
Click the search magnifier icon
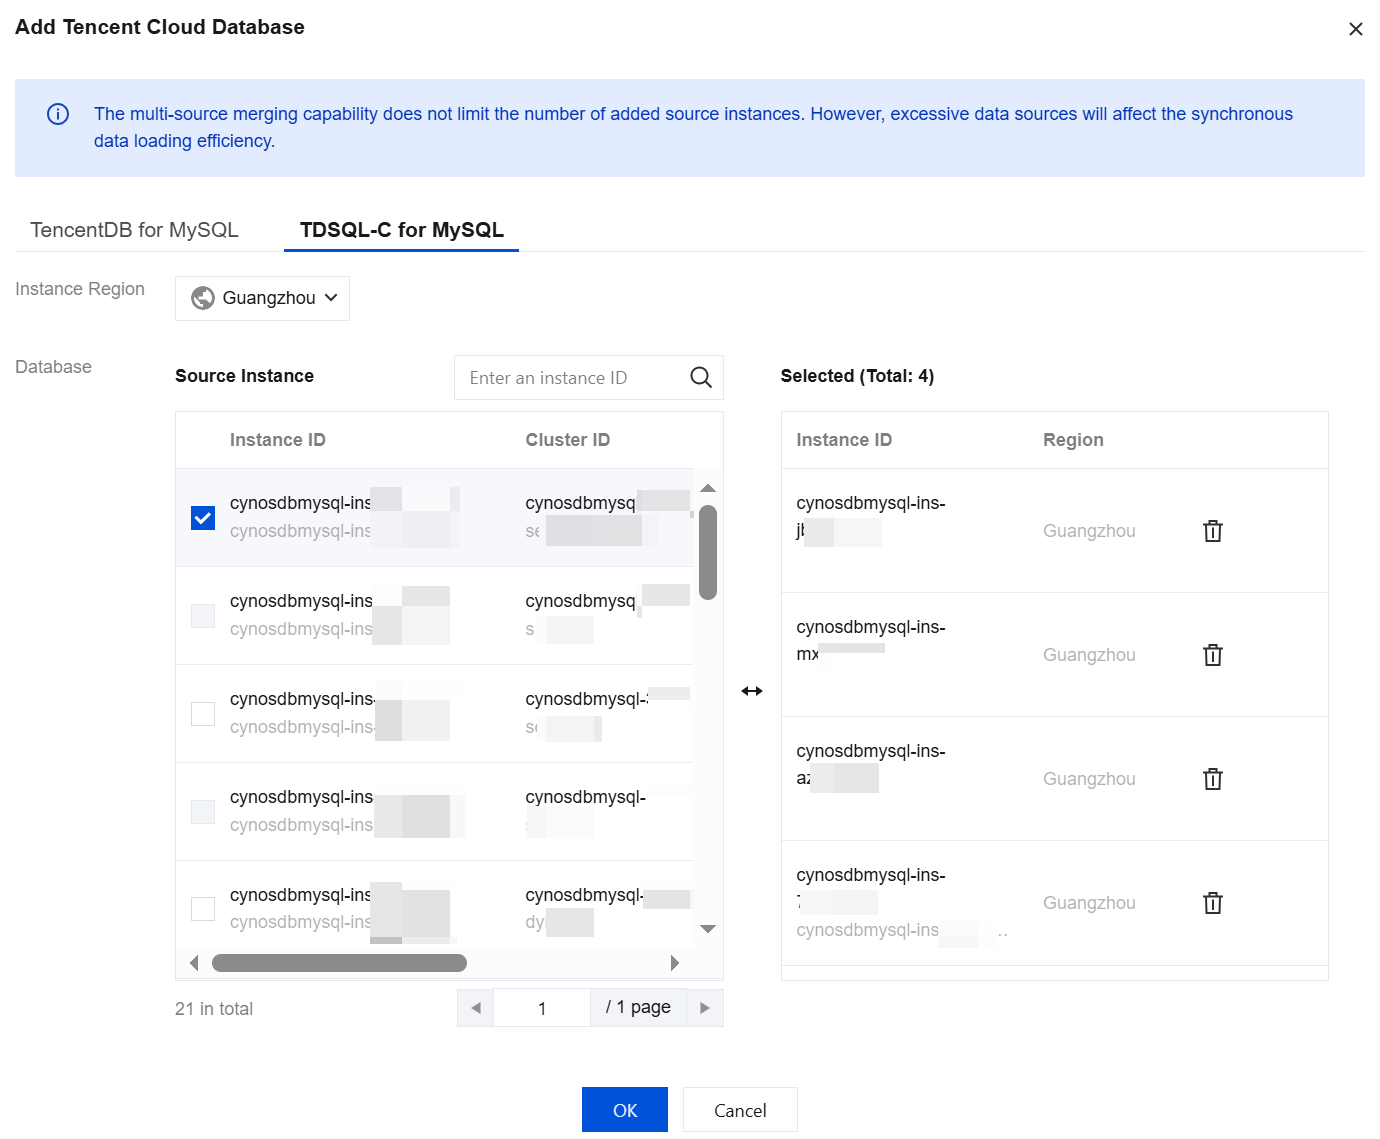[701, 378]
